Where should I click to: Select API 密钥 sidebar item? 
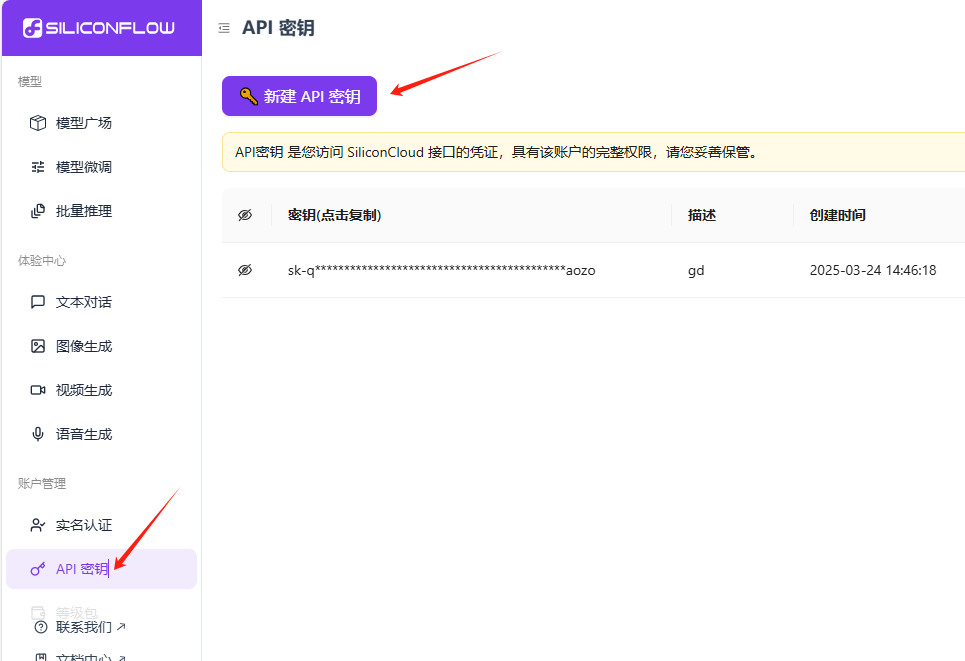click(x=102, y=569)
